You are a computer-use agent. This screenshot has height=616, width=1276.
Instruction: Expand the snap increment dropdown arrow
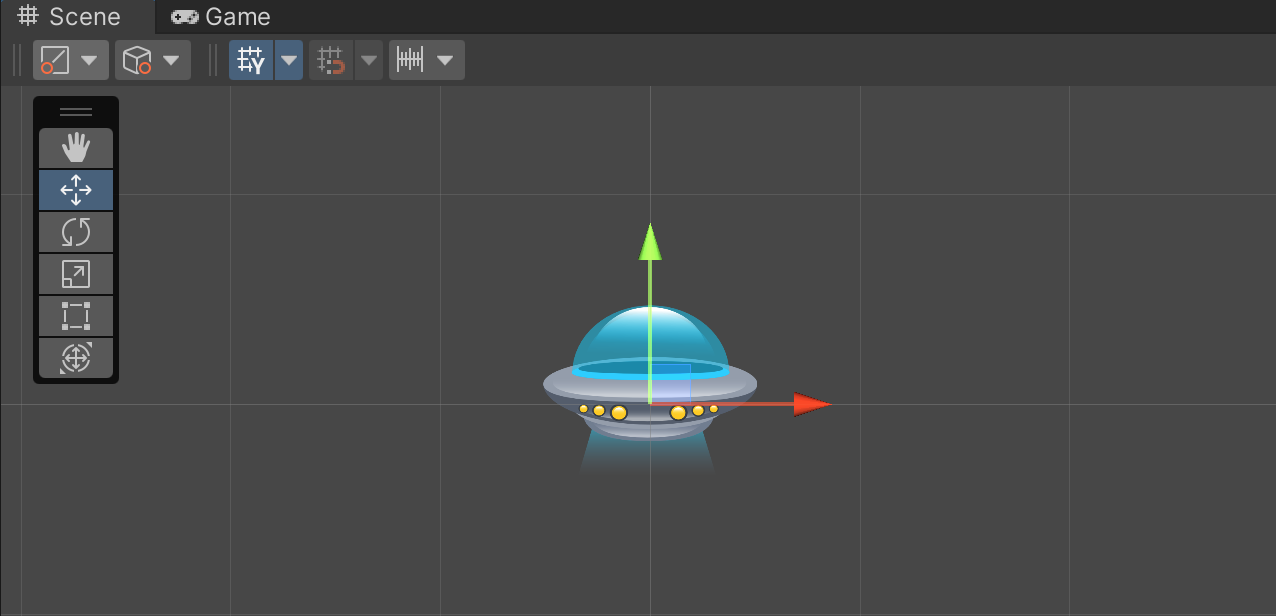[445, 60]
